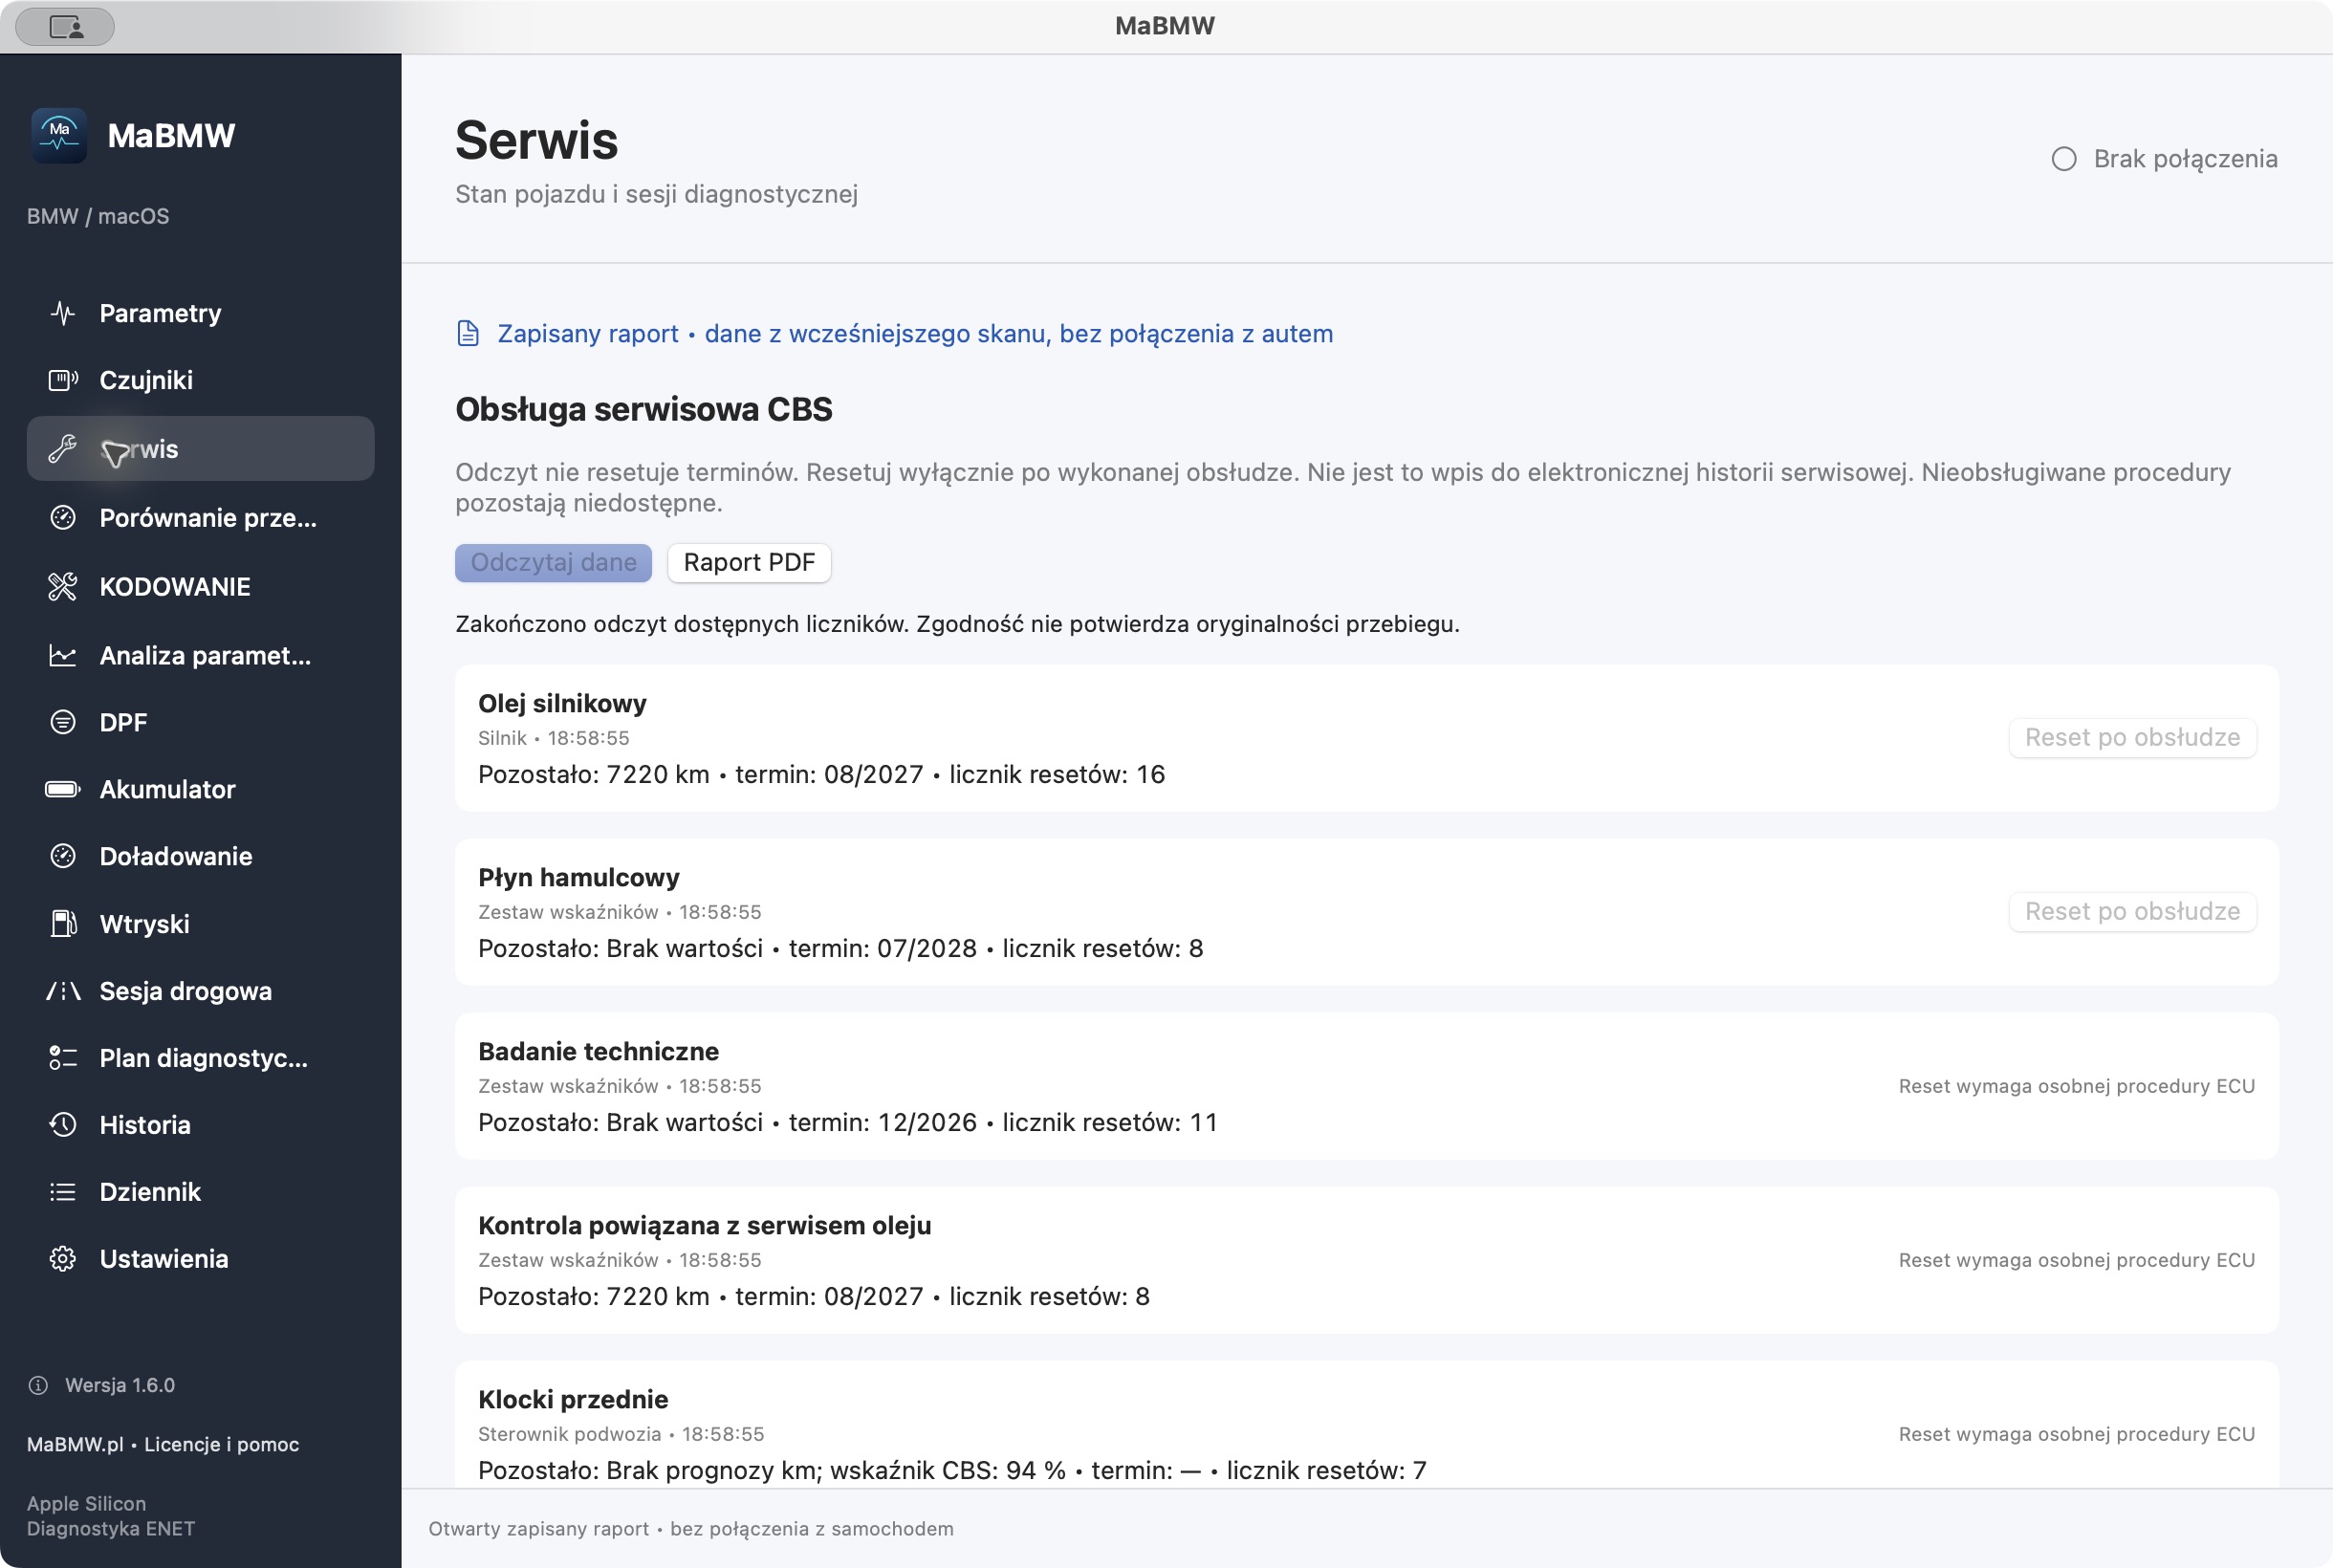Select the KODOWANIE tools icon

click(62, 586)
